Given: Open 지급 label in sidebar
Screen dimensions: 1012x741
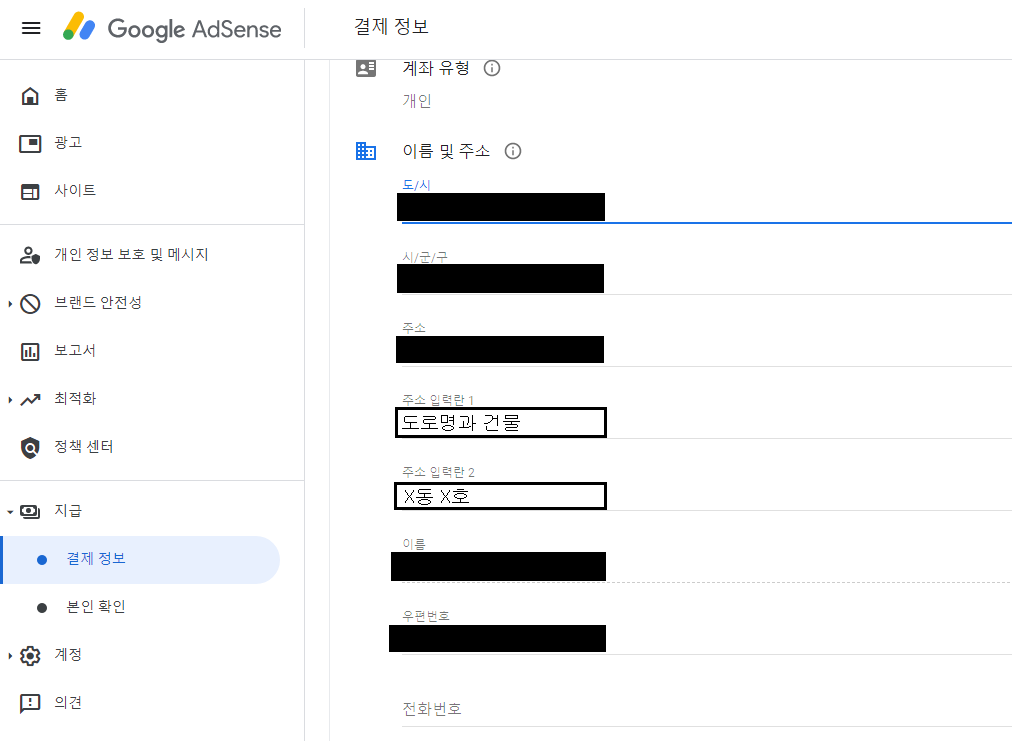Looking at the screenshot, I should 68,511.
